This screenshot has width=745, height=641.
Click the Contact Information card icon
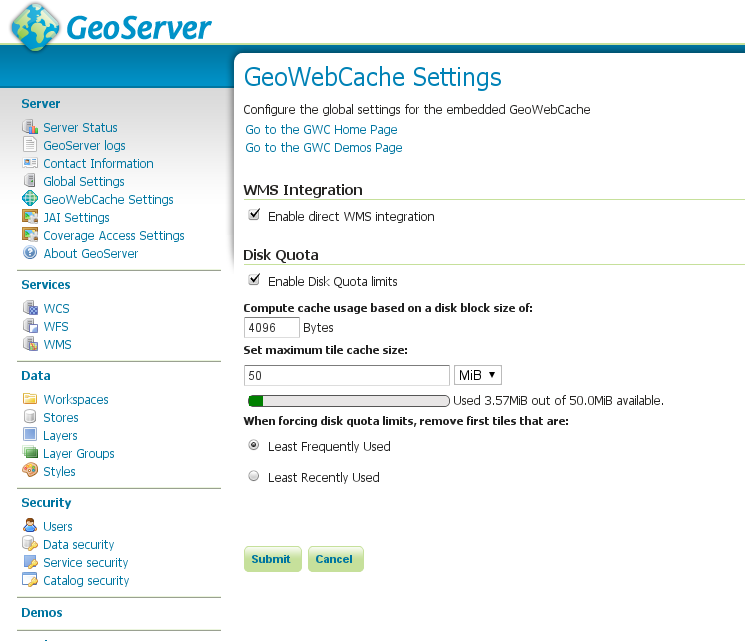click(30, 163)
